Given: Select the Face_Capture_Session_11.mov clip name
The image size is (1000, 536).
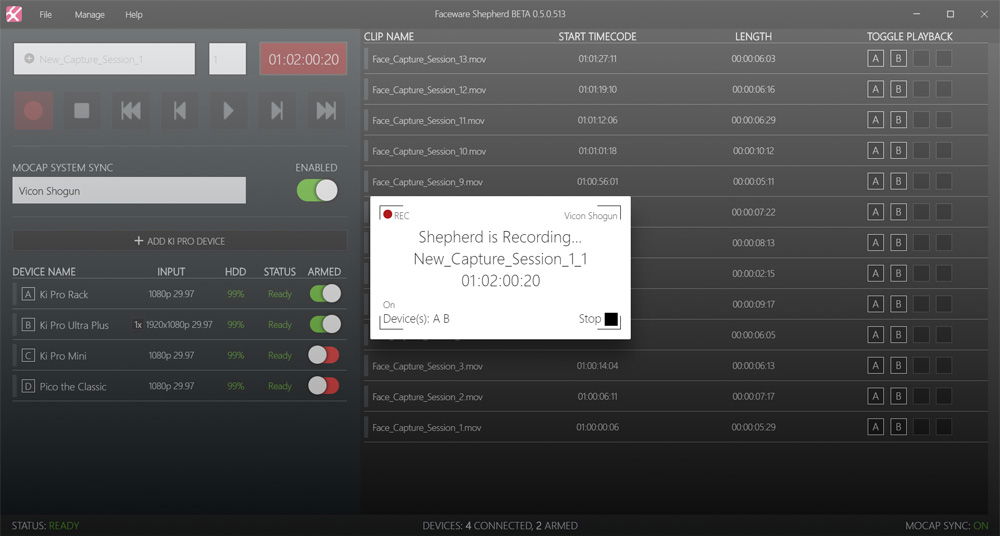Looking at the screenshot, I should [429, 121].
